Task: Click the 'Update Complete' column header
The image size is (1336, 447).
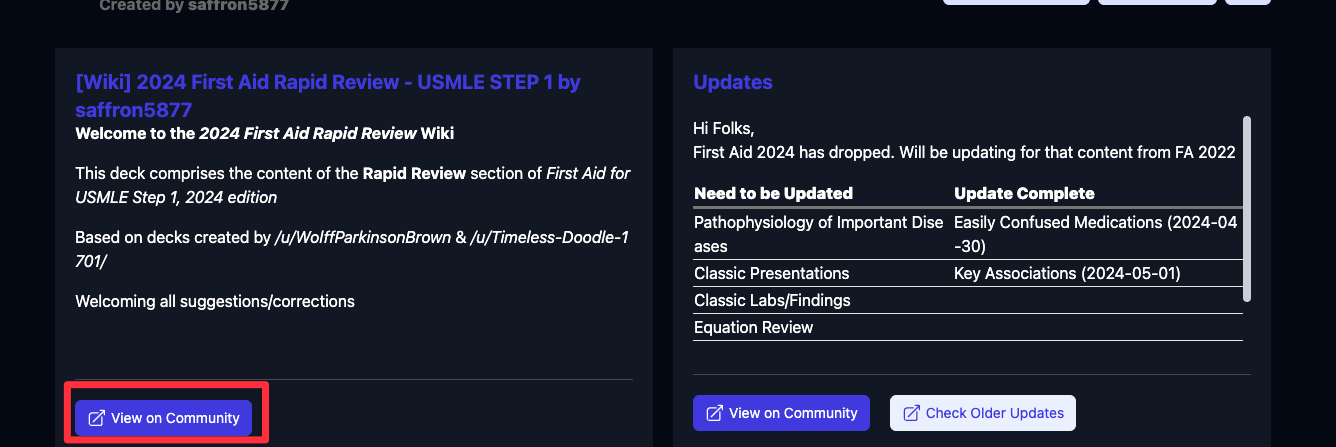Action: point(1024,193)
